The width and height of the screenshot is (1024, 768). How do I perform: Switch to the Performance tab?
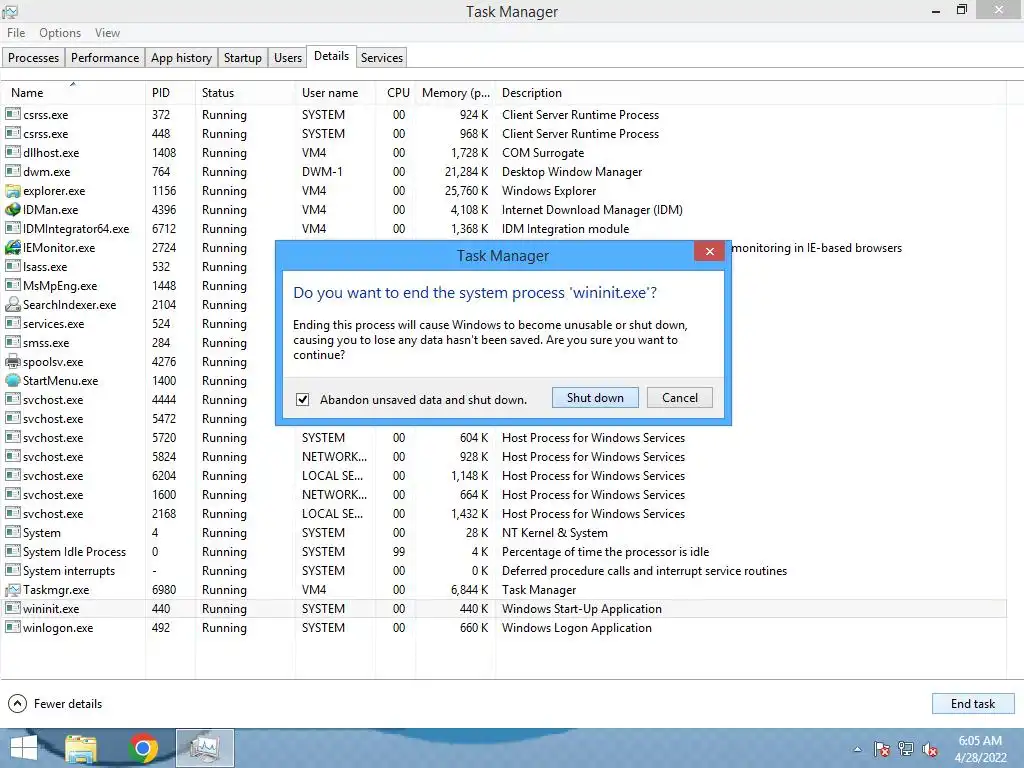(x=105, y=57)
